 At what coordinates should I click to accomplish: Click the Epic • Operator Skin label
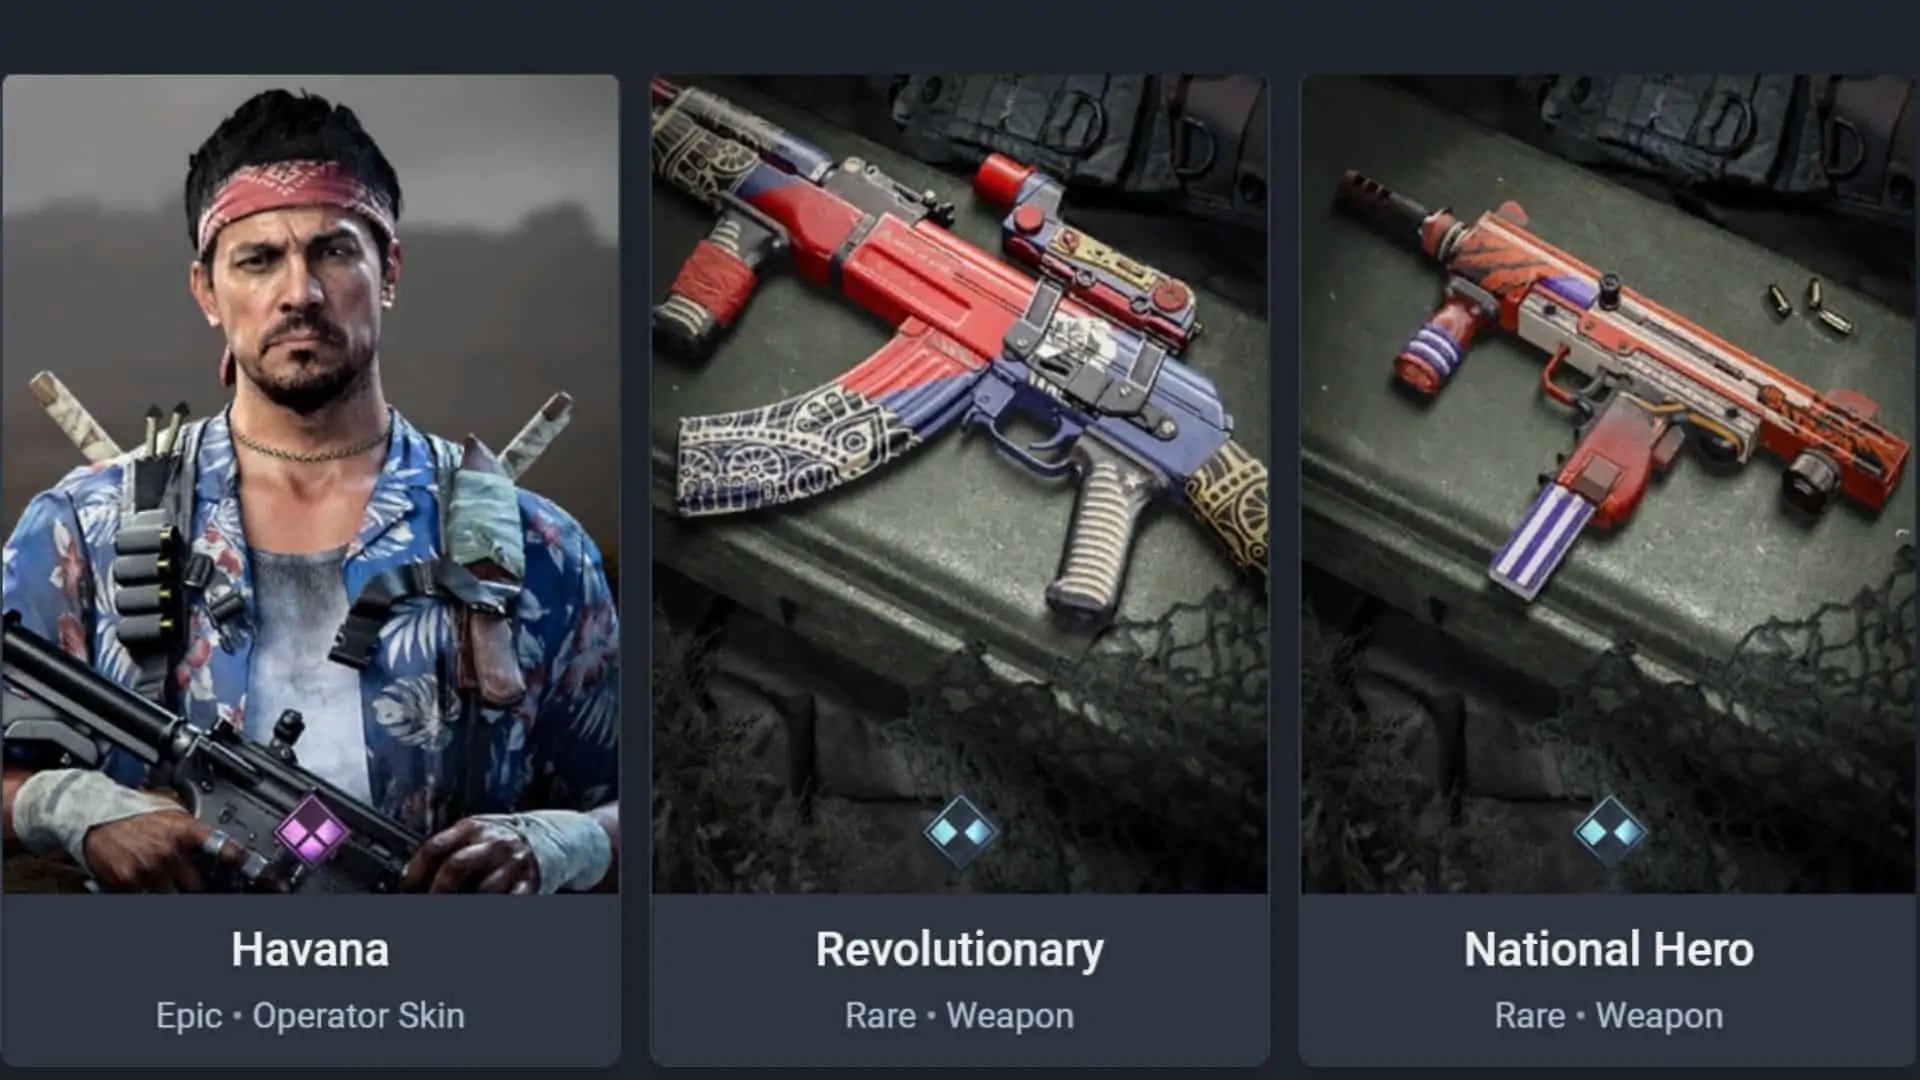310,1016
